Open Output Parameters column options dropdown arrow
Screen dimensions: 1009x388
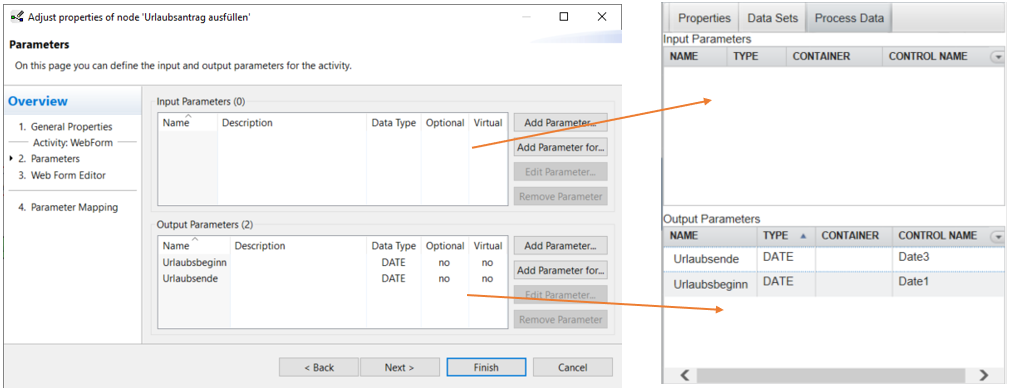click(997, 237)
